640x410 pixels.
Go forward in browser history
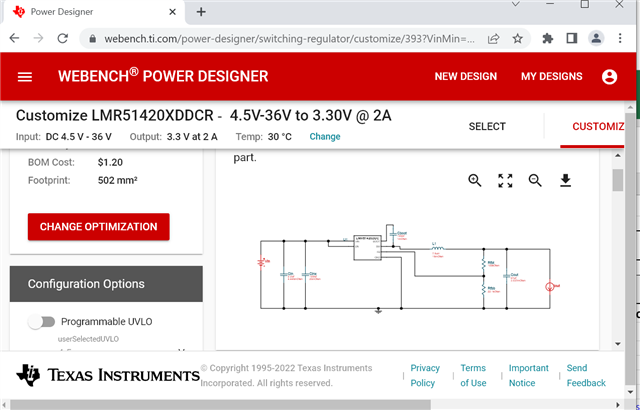coord(38,38)
